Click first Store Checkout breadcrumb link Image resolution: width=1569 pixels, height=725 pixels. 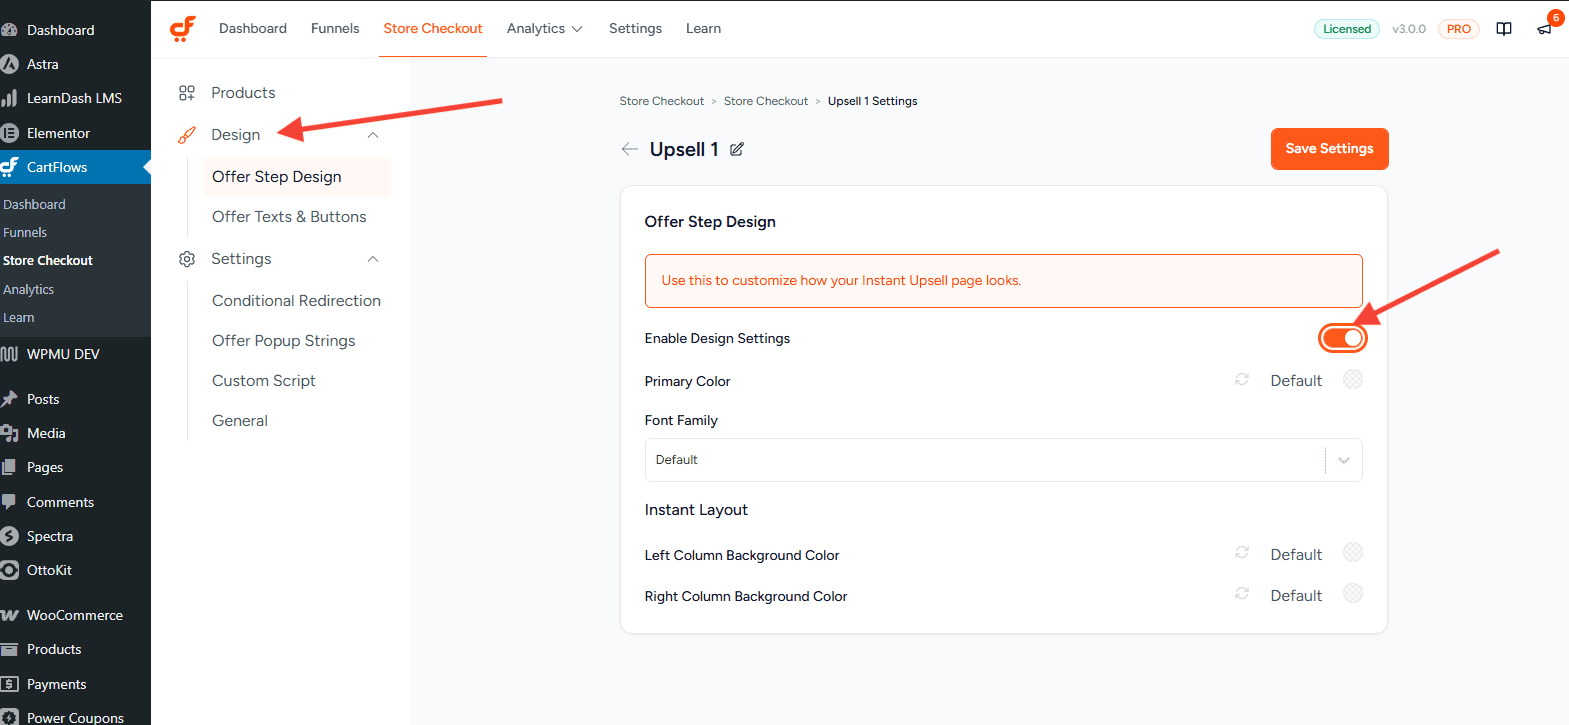click(661, 101)
